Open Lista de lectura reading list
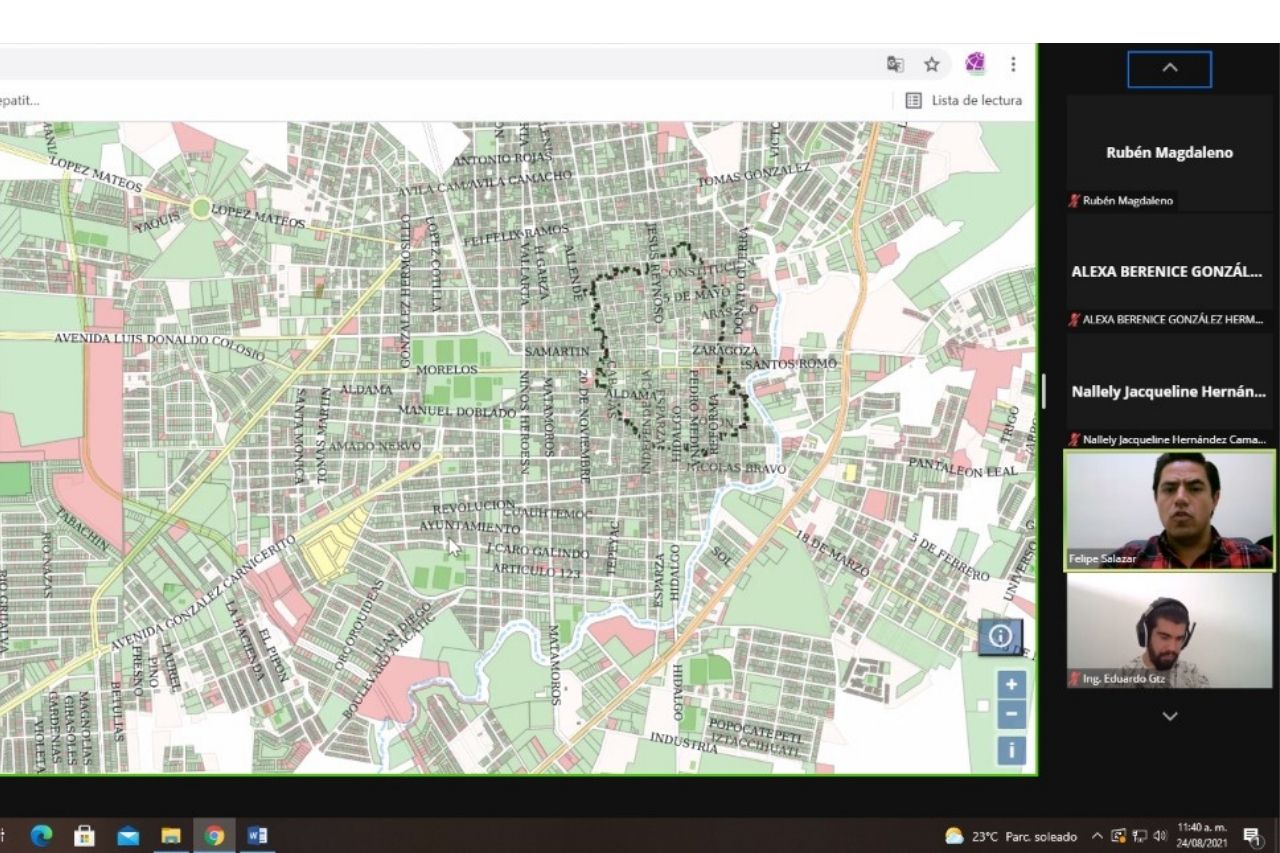Image resolution: width=1280 pixels, height=853 pixels. click(964, 100)
